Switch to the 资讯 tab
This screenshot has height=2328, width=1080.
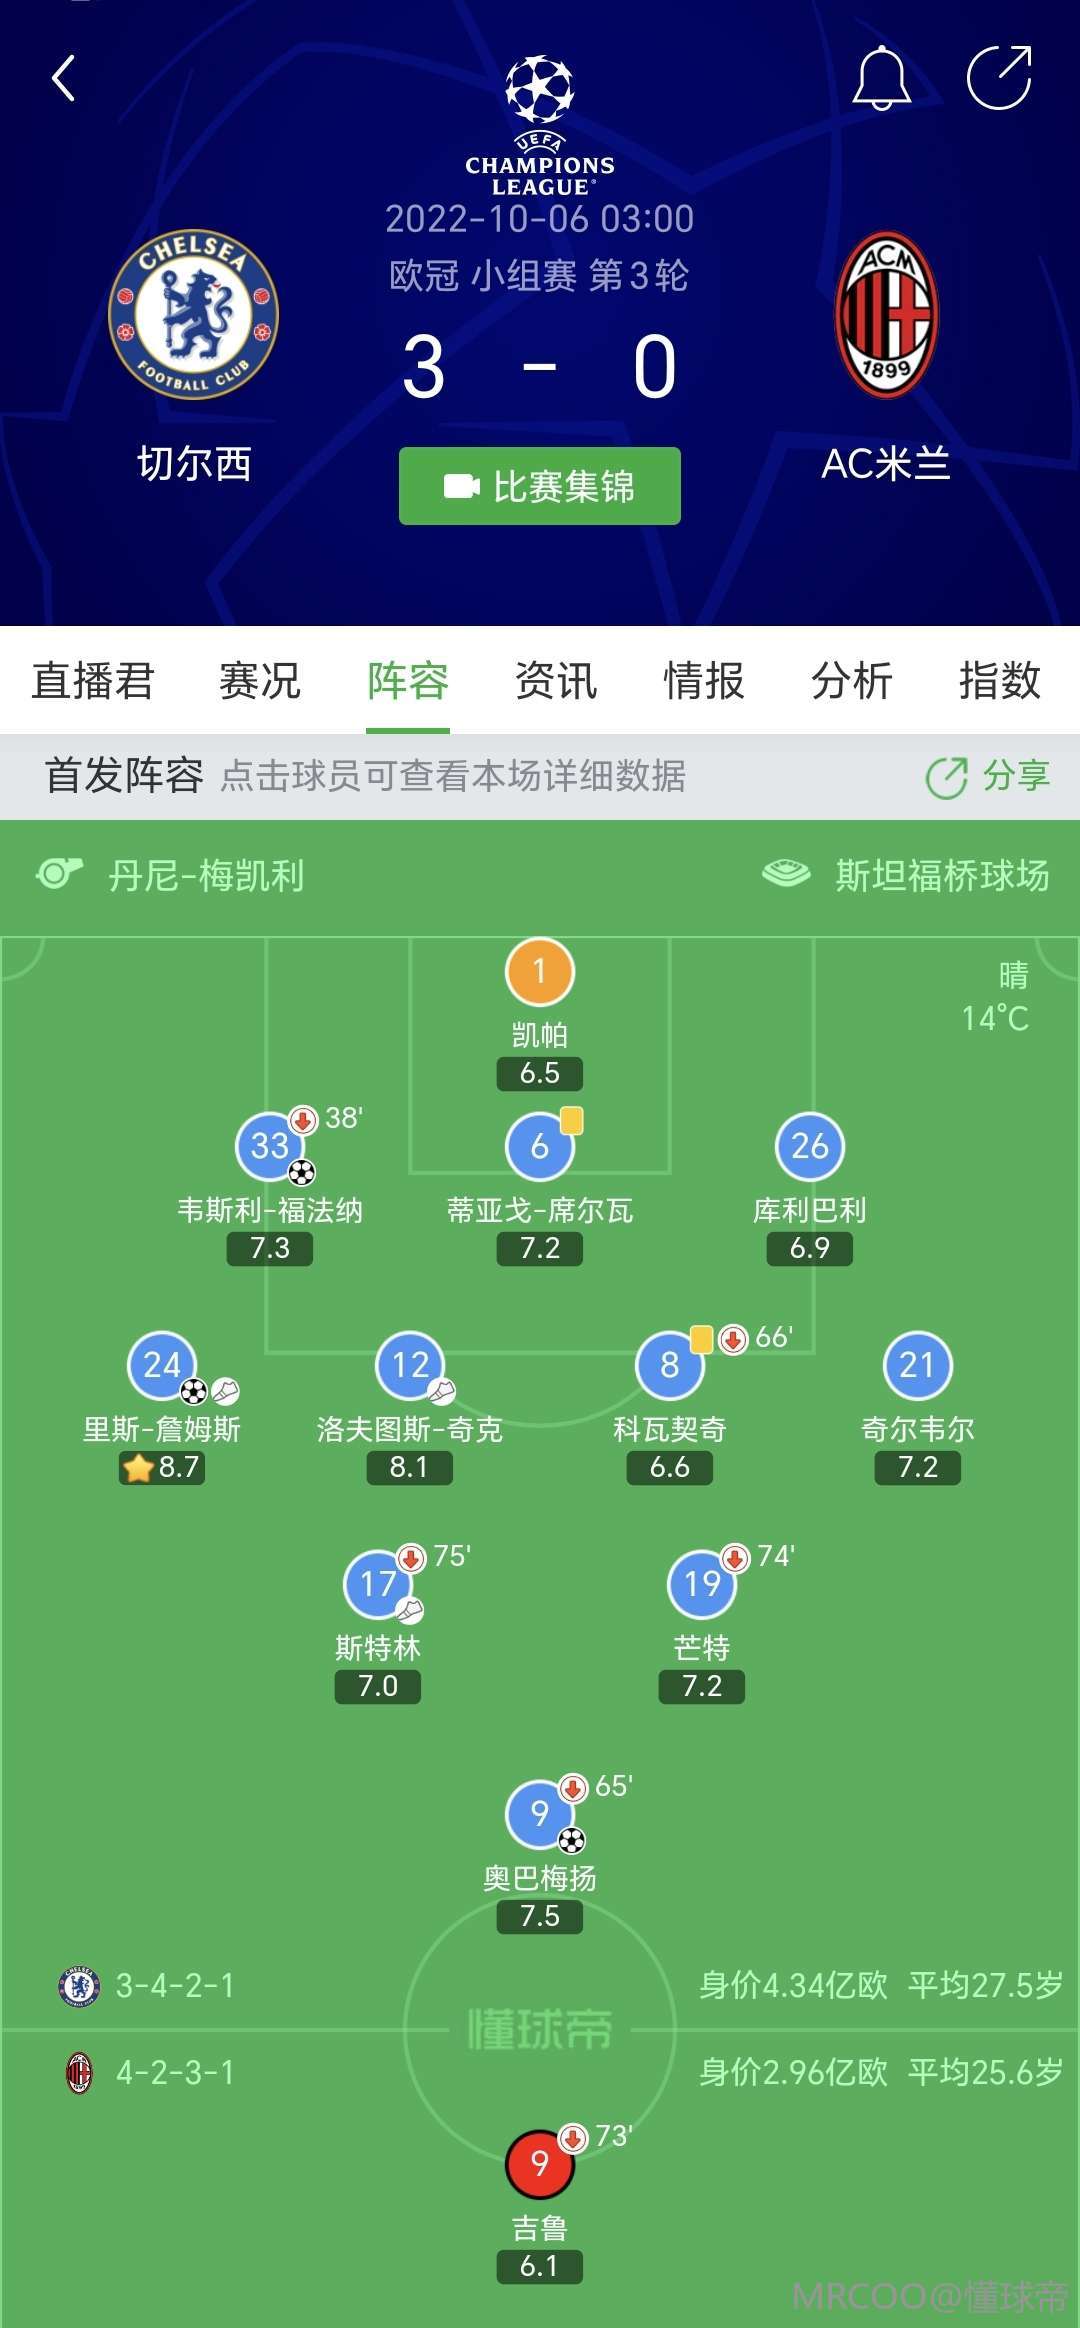pyautogui.click(x=556, y=681)
